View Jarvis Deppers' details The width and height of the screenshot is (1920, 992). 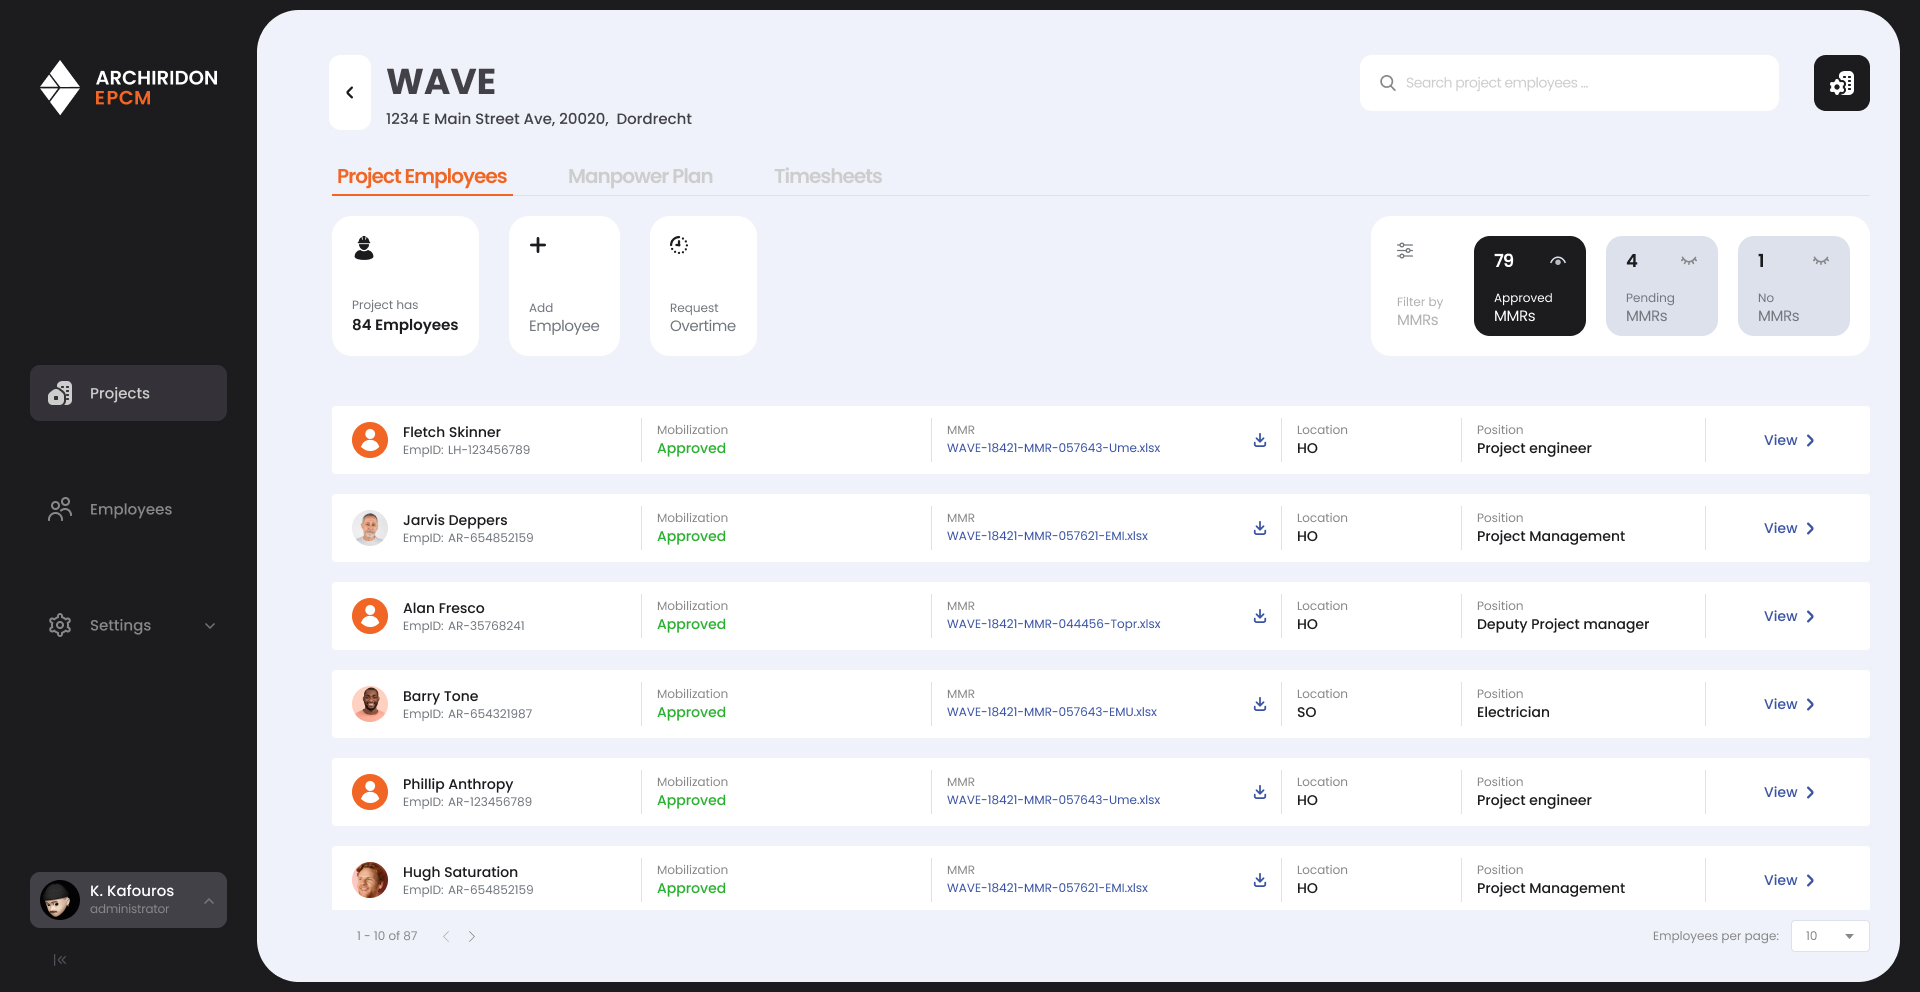click(x=1789, y=528)
